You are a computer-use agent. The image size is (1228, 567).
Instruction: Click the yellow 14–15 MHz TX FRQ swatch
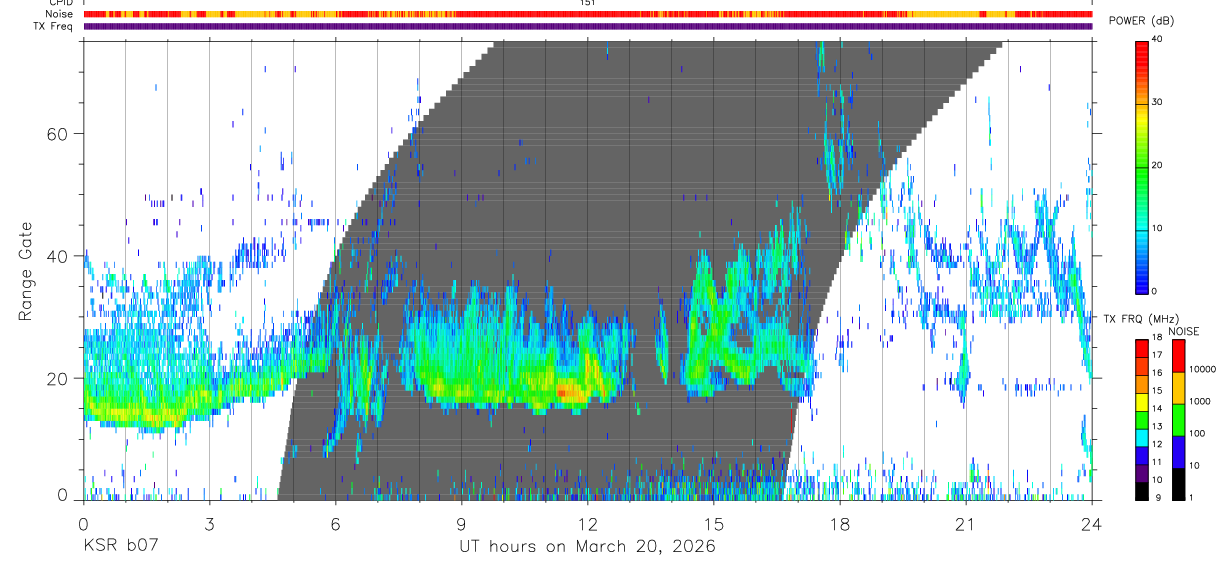coord(1142,402)
